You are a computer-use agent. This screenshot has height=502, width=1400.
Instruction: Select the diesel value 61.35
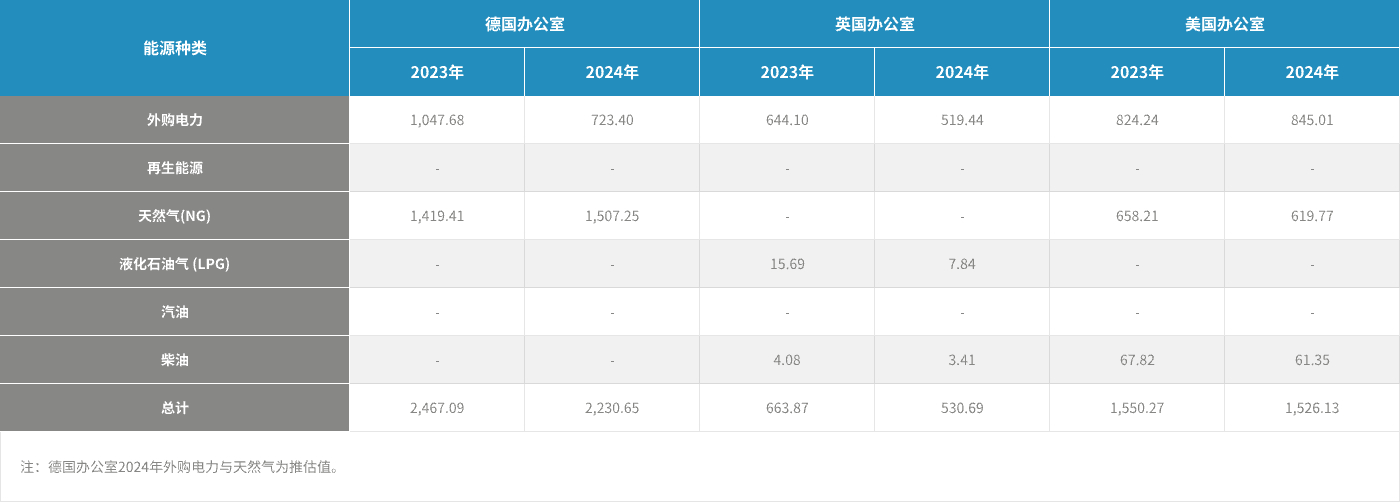point(1312,360)
